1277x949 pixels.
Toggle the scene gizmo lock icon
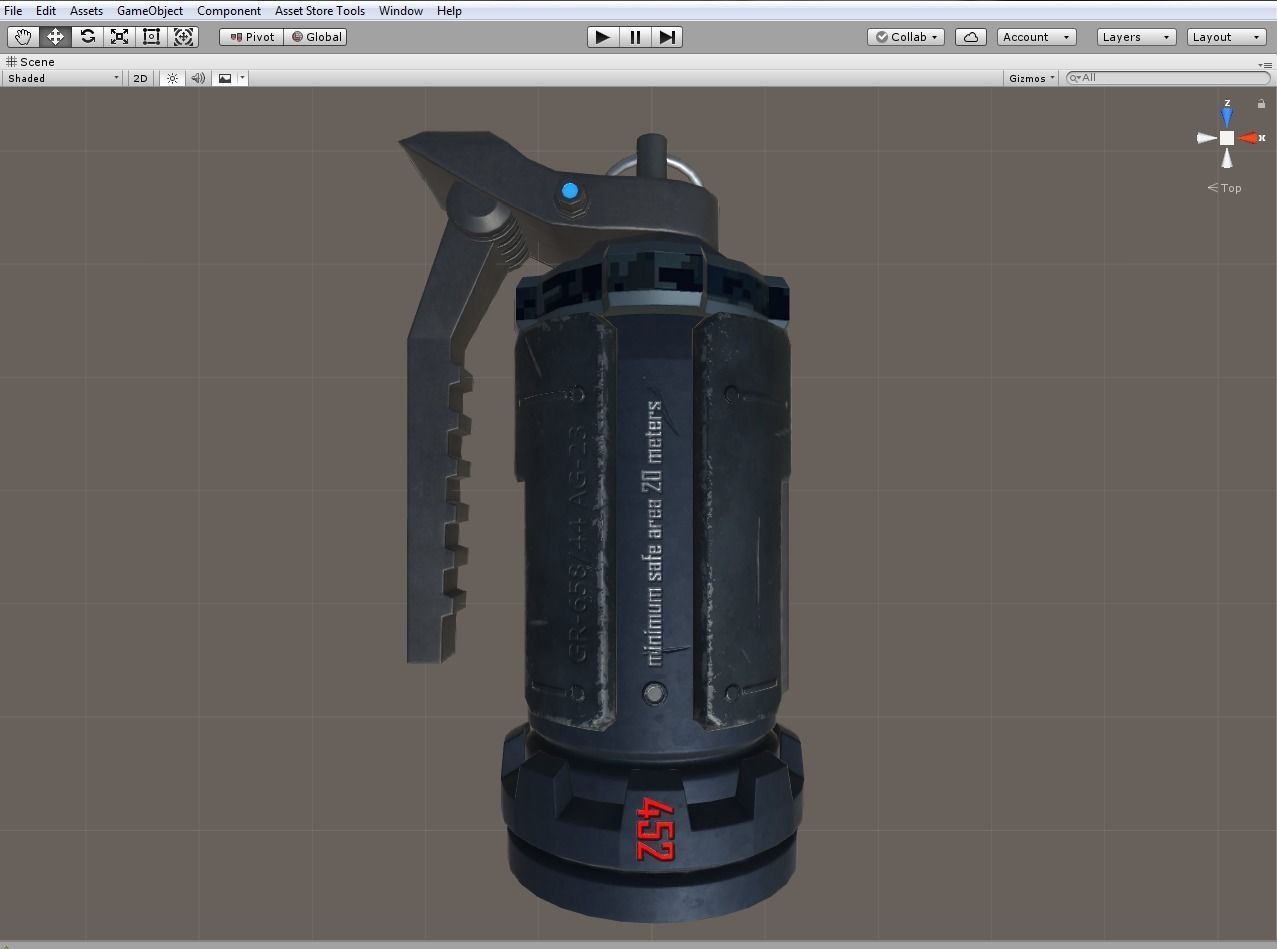tap(1261, 104)
